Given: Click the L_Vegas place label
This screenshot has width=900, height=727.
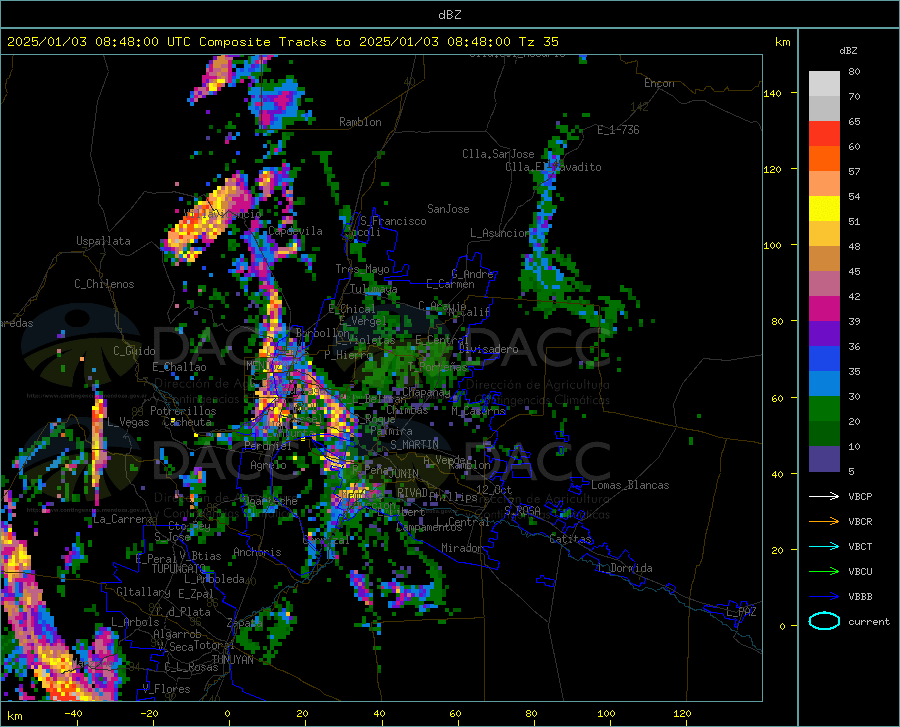Looking at the screenshot, I should (128, 422).
